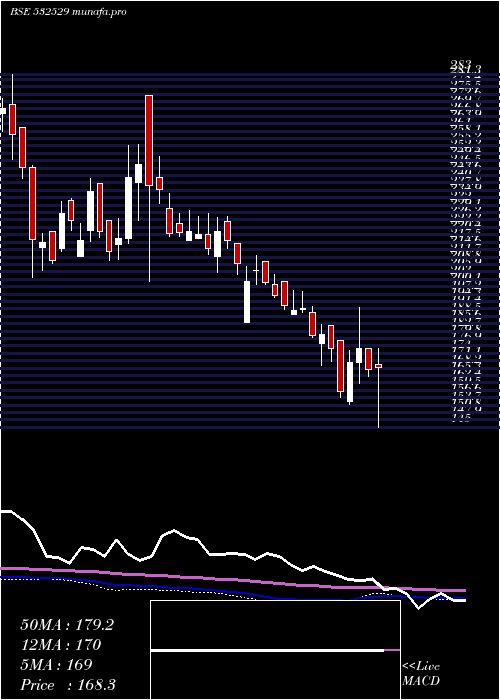Click the white MACD horizontal divider line
500x700 pixels.
tap(267, 650)
